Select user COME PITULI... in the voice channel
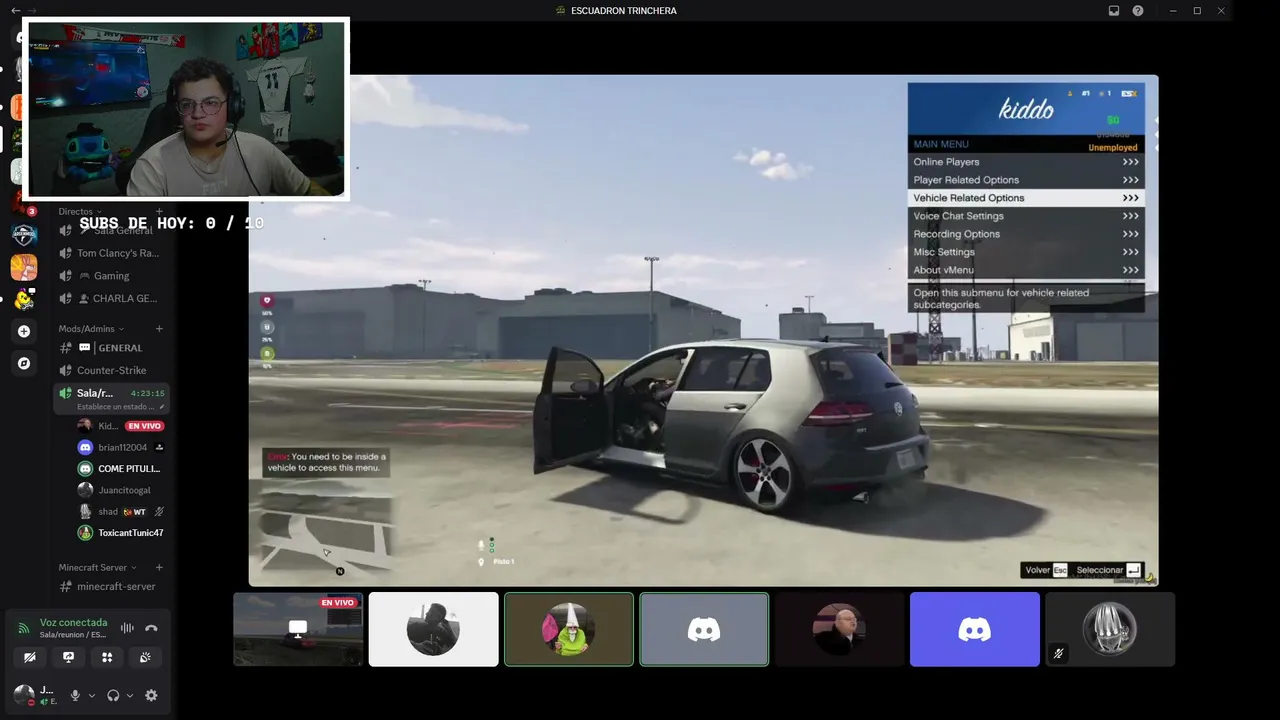Viewport: 1280px width, 720px height. tap(120, 469)
